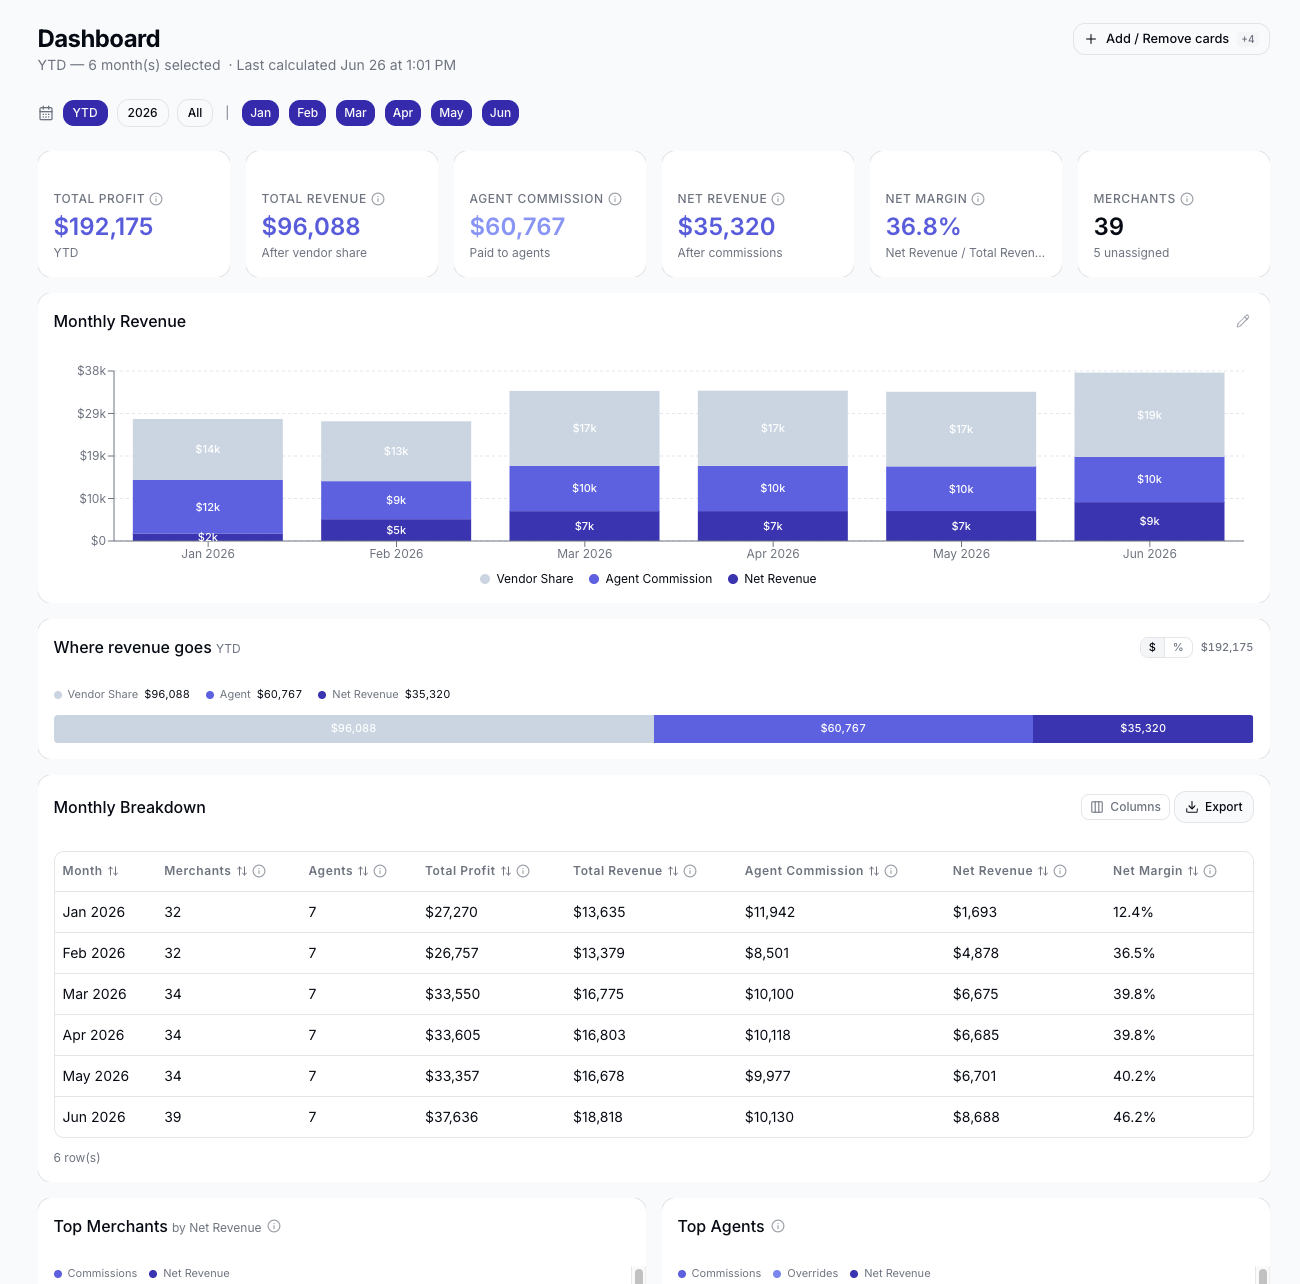Image resolution: width=1300 pixels, height=1284 pixels.
Task: Click Top Agents section info icon
Action: (778, 1226)
